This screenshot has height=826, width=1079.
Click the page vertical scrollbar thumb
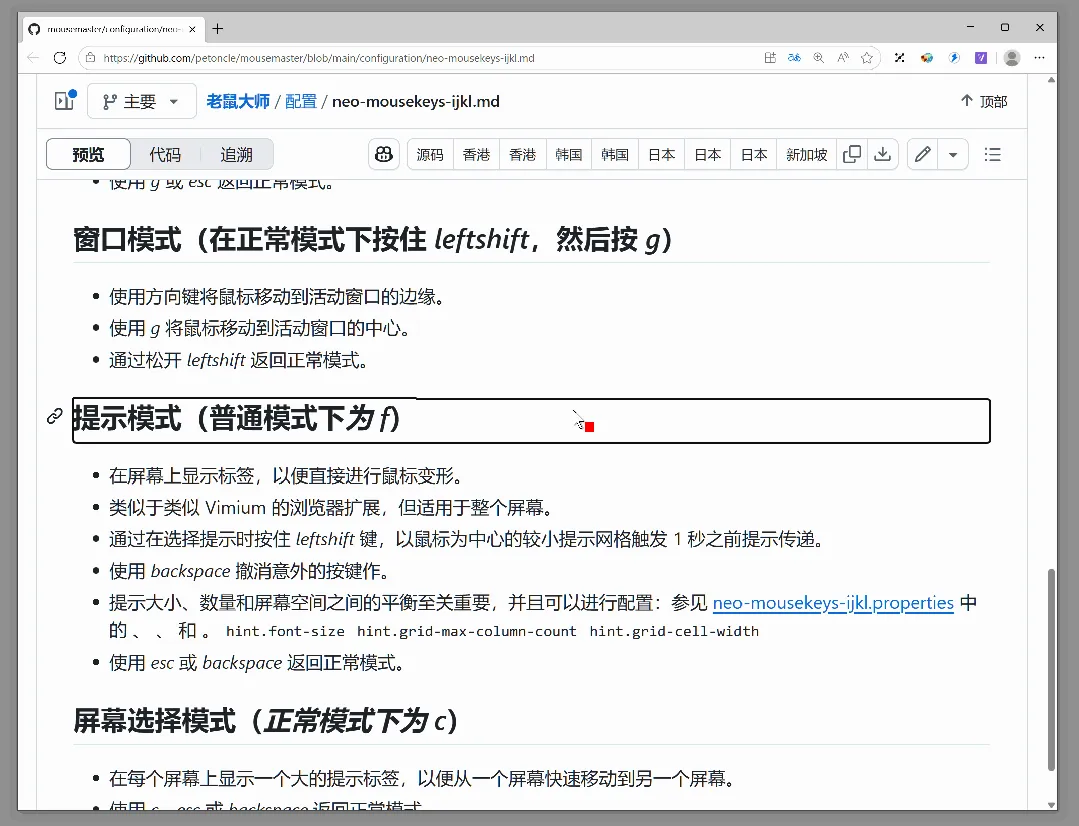[1051, 669]
